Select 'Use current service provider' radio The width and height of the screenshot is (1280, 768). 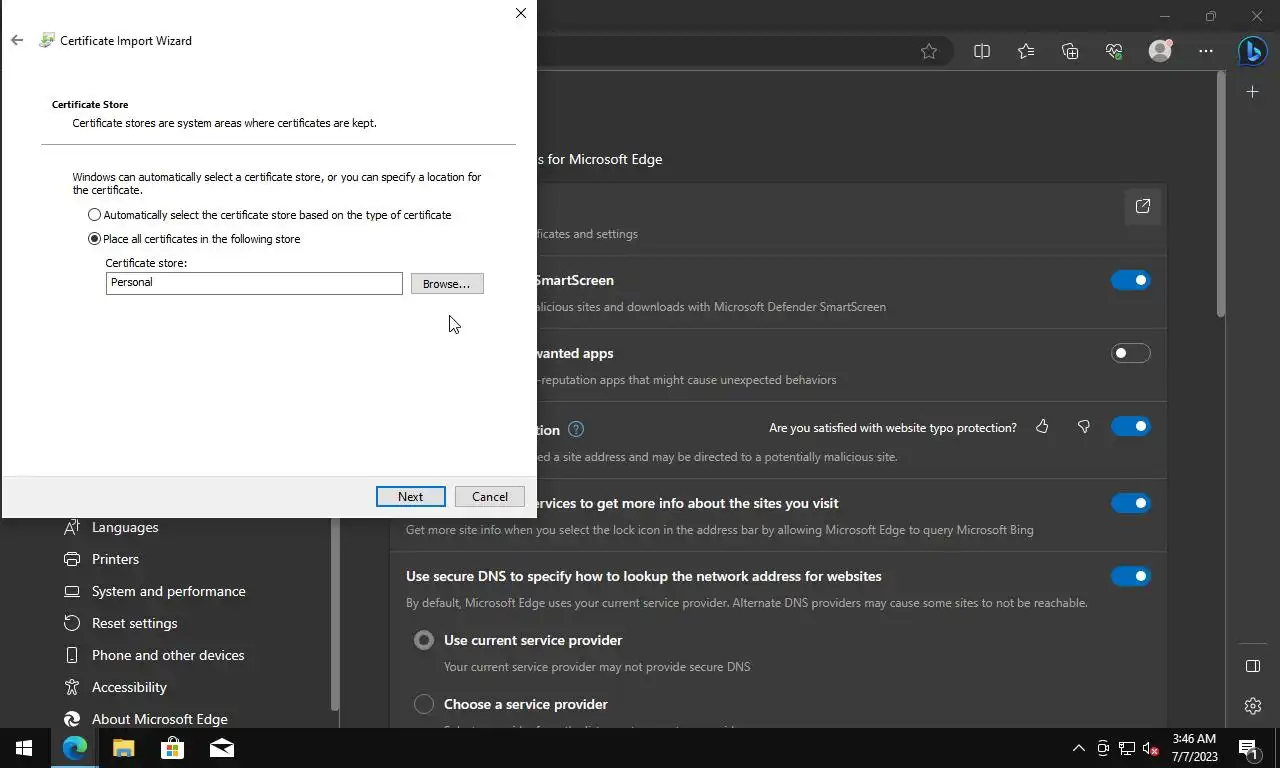pyautogui.click(x=424, y=640)
